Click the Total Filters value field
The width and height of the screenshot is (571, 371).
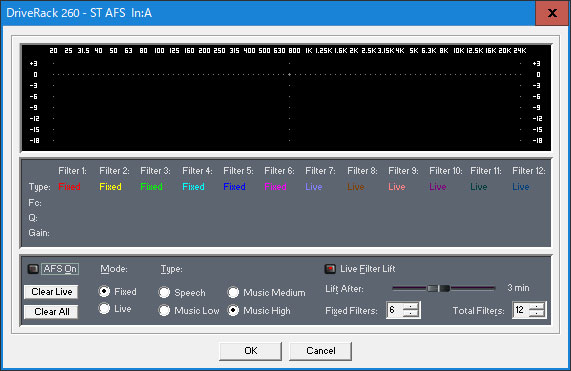[x=521, y=310]
